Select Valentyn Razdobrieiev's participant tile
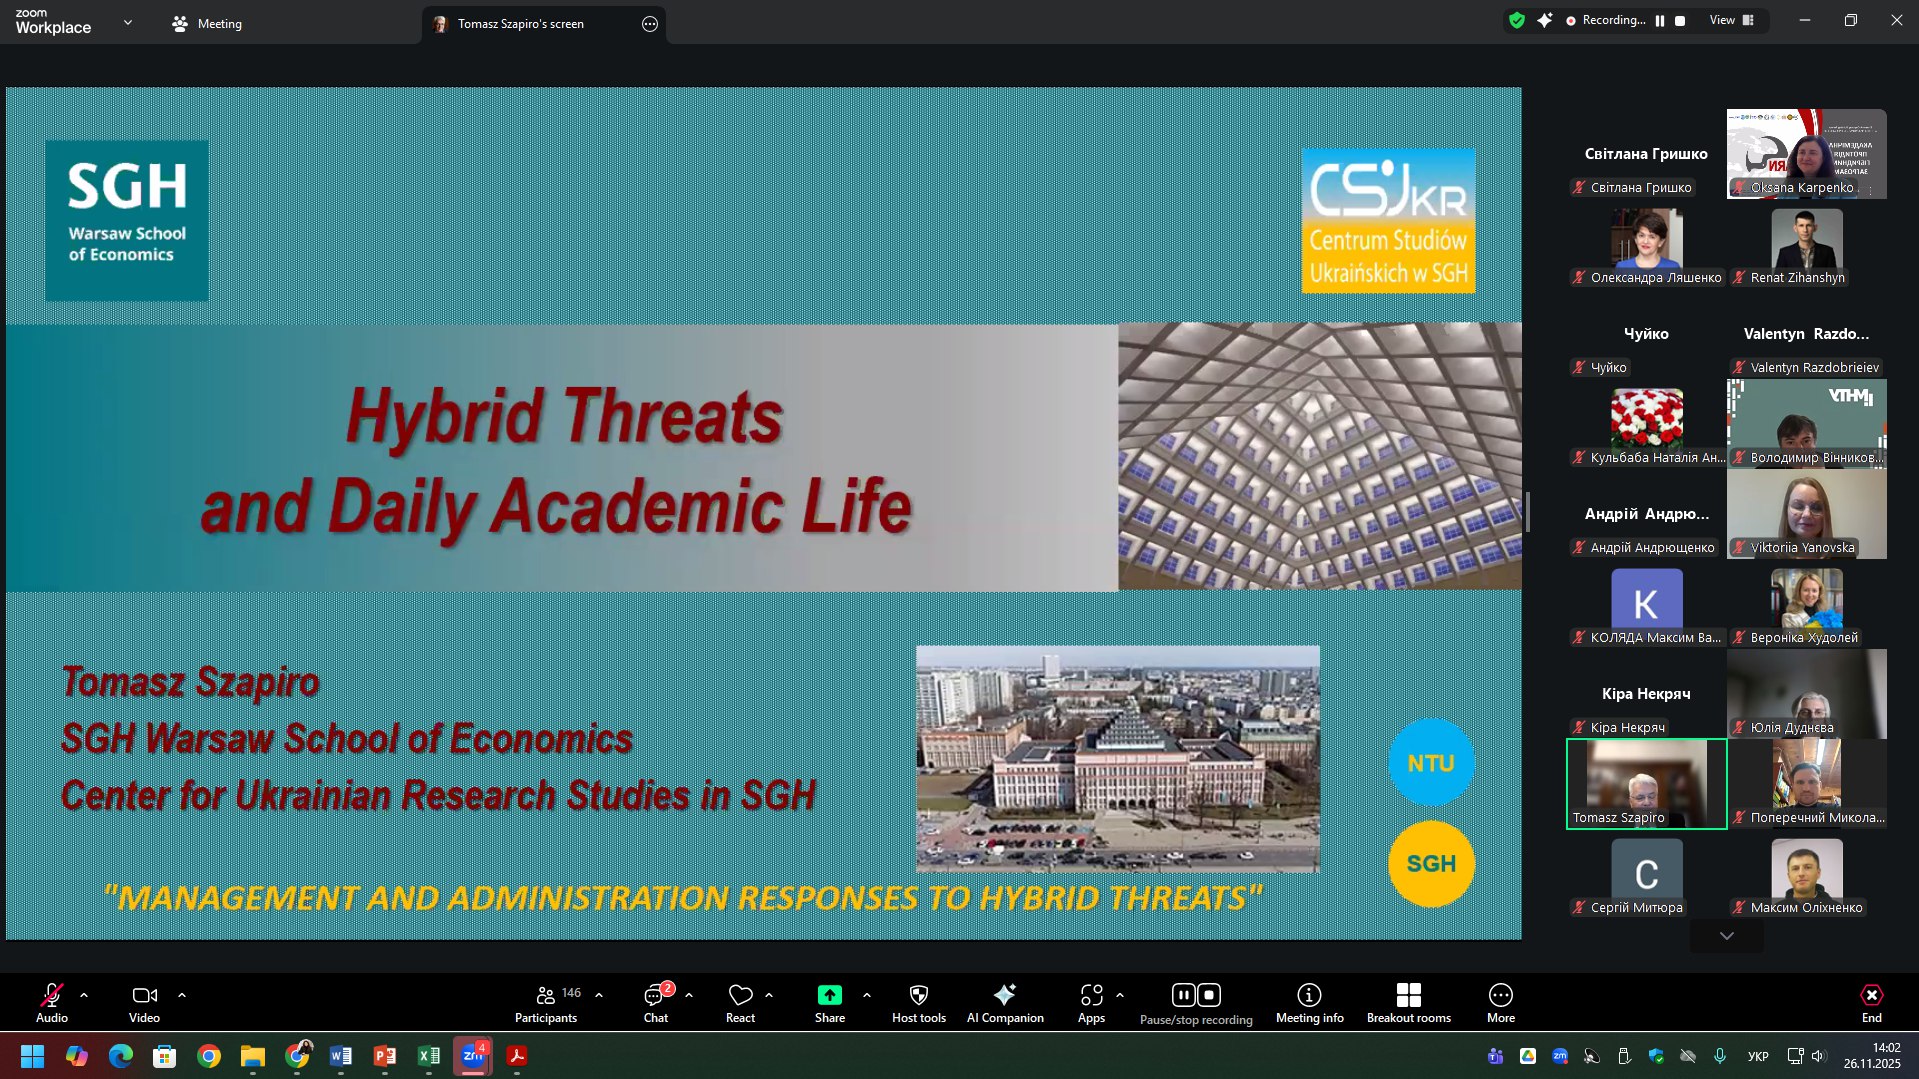 click(x=1807, y=334)
